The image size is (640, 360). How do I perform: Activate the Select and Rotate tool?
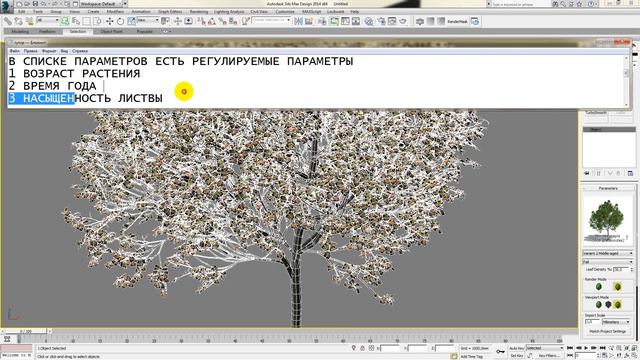[120, 21]
